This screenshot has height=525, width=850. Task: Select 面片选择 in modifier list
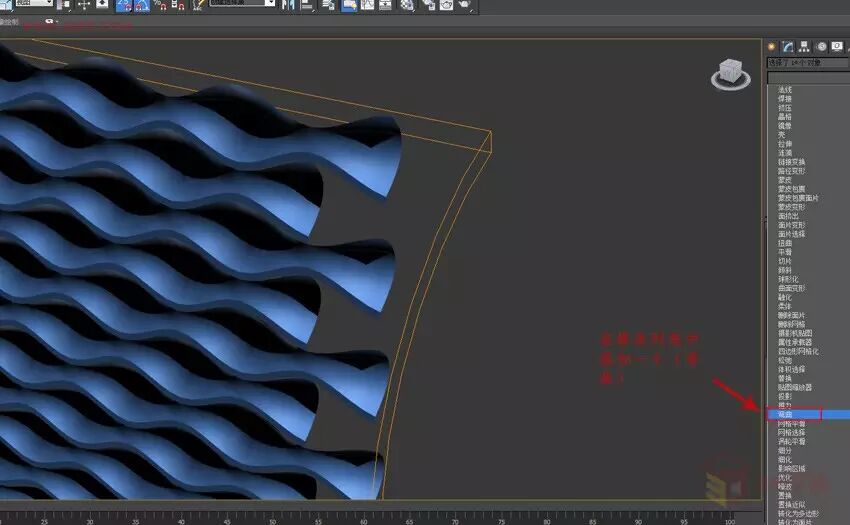point(791,234)
